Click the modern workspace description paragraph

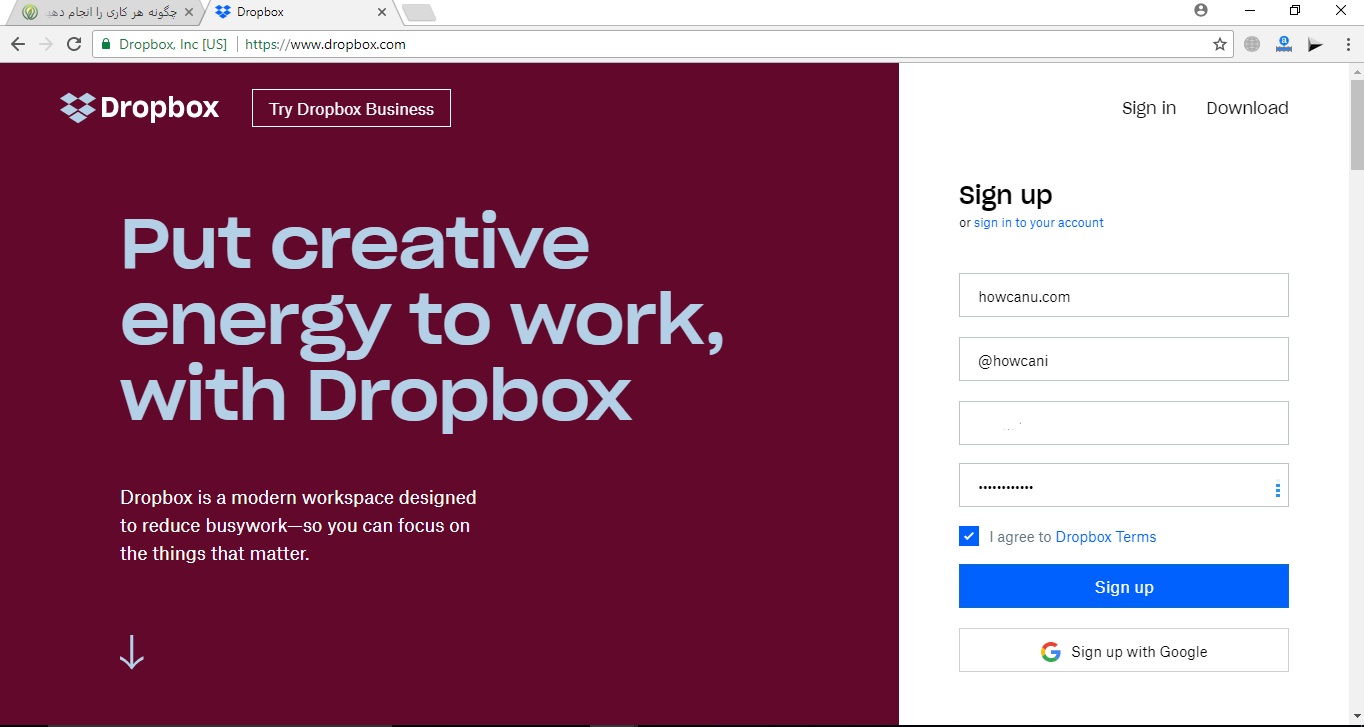tap(298, 525)
